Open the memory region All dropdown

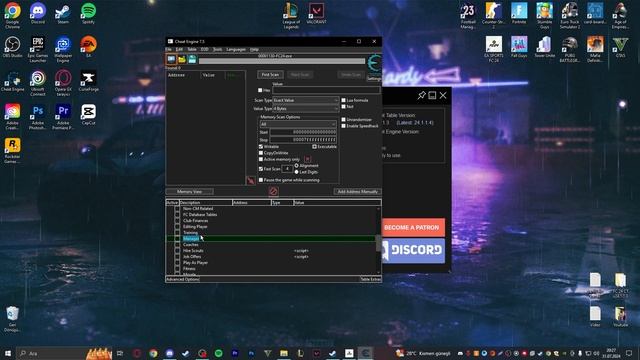298,124
